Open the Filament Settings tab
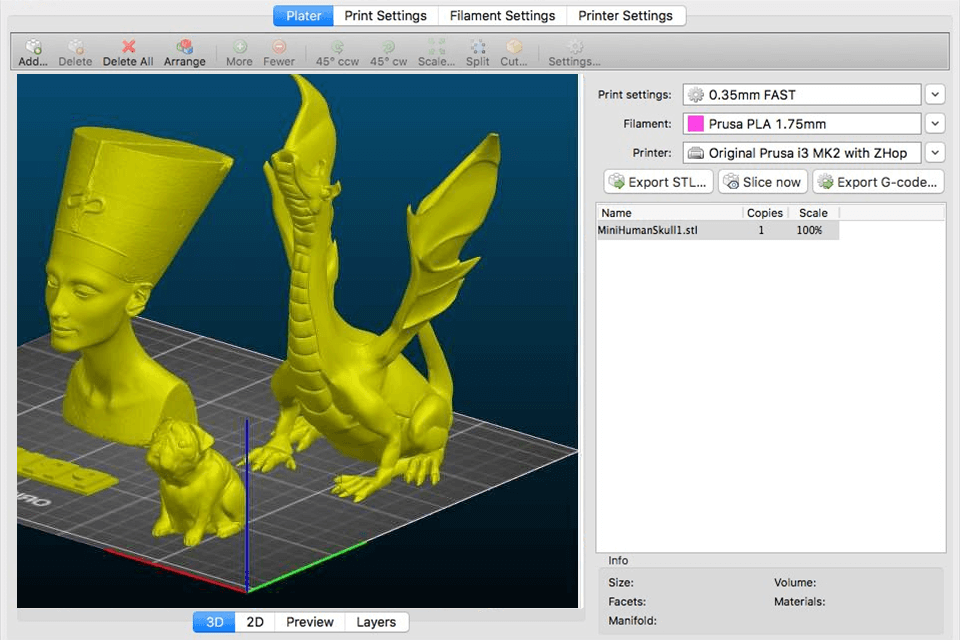This screenshot has height=640, width=960. coord(503,16)
